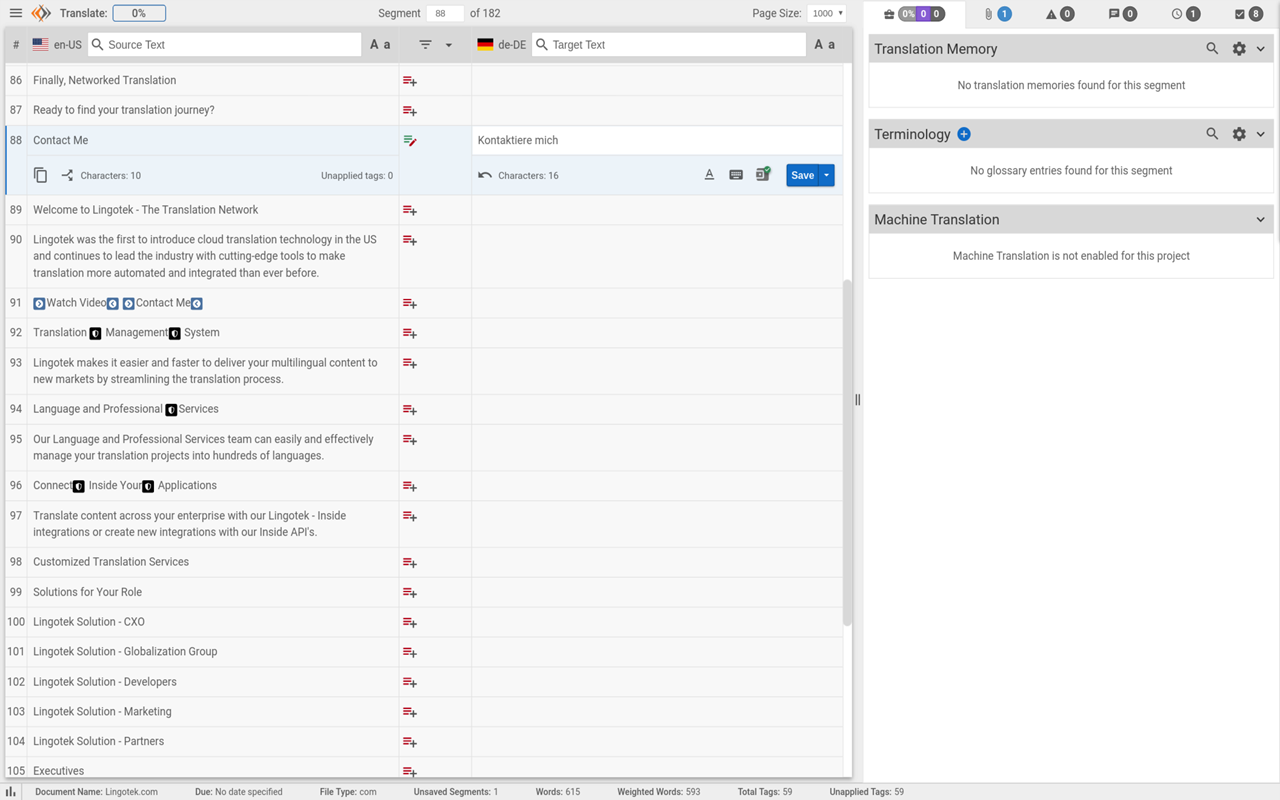Screen dimensions: 1280x800
Task: Open the Save button dropdown arrow
Action: [827, 175]
